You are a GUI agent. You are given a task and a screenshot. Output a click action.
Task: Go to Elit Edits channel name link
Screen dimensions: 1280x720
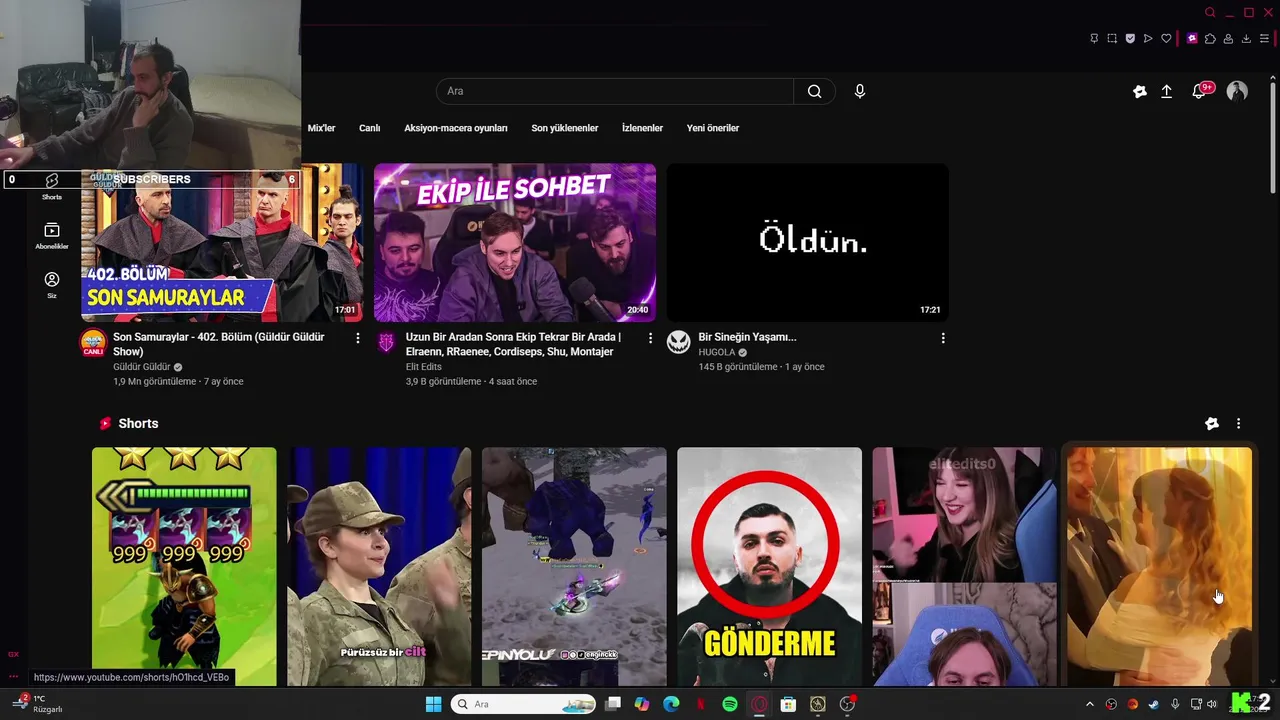pos(424,367)
